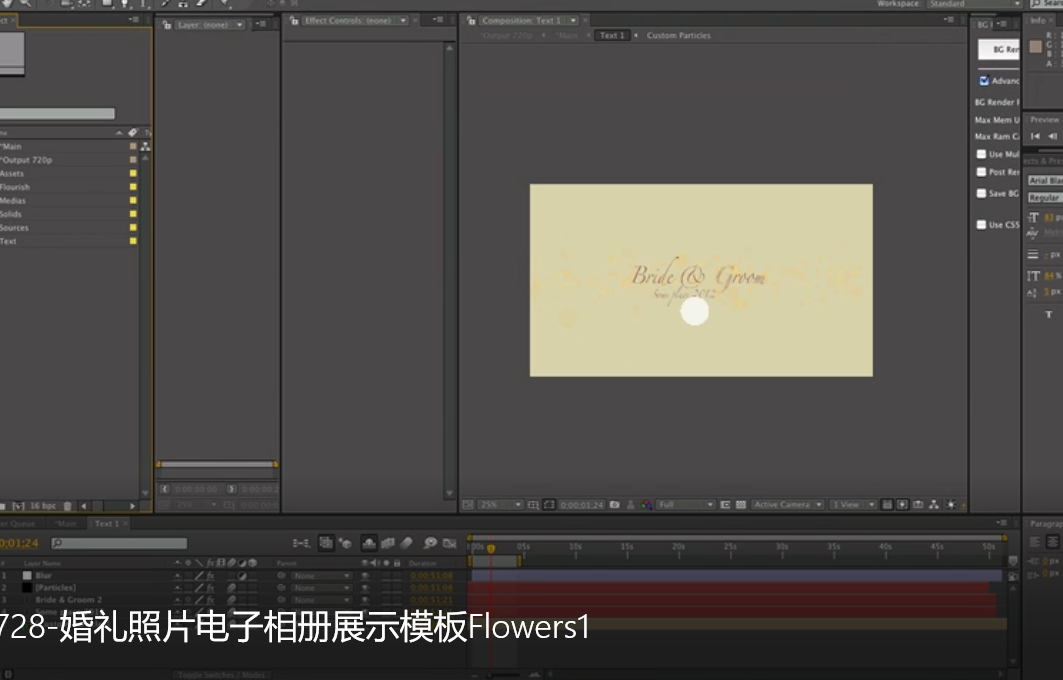Image resolution: width=1063 pixels, height=680 pixels.
Task: Enable the Post Ren checkbox
Action: coord(981,172)
